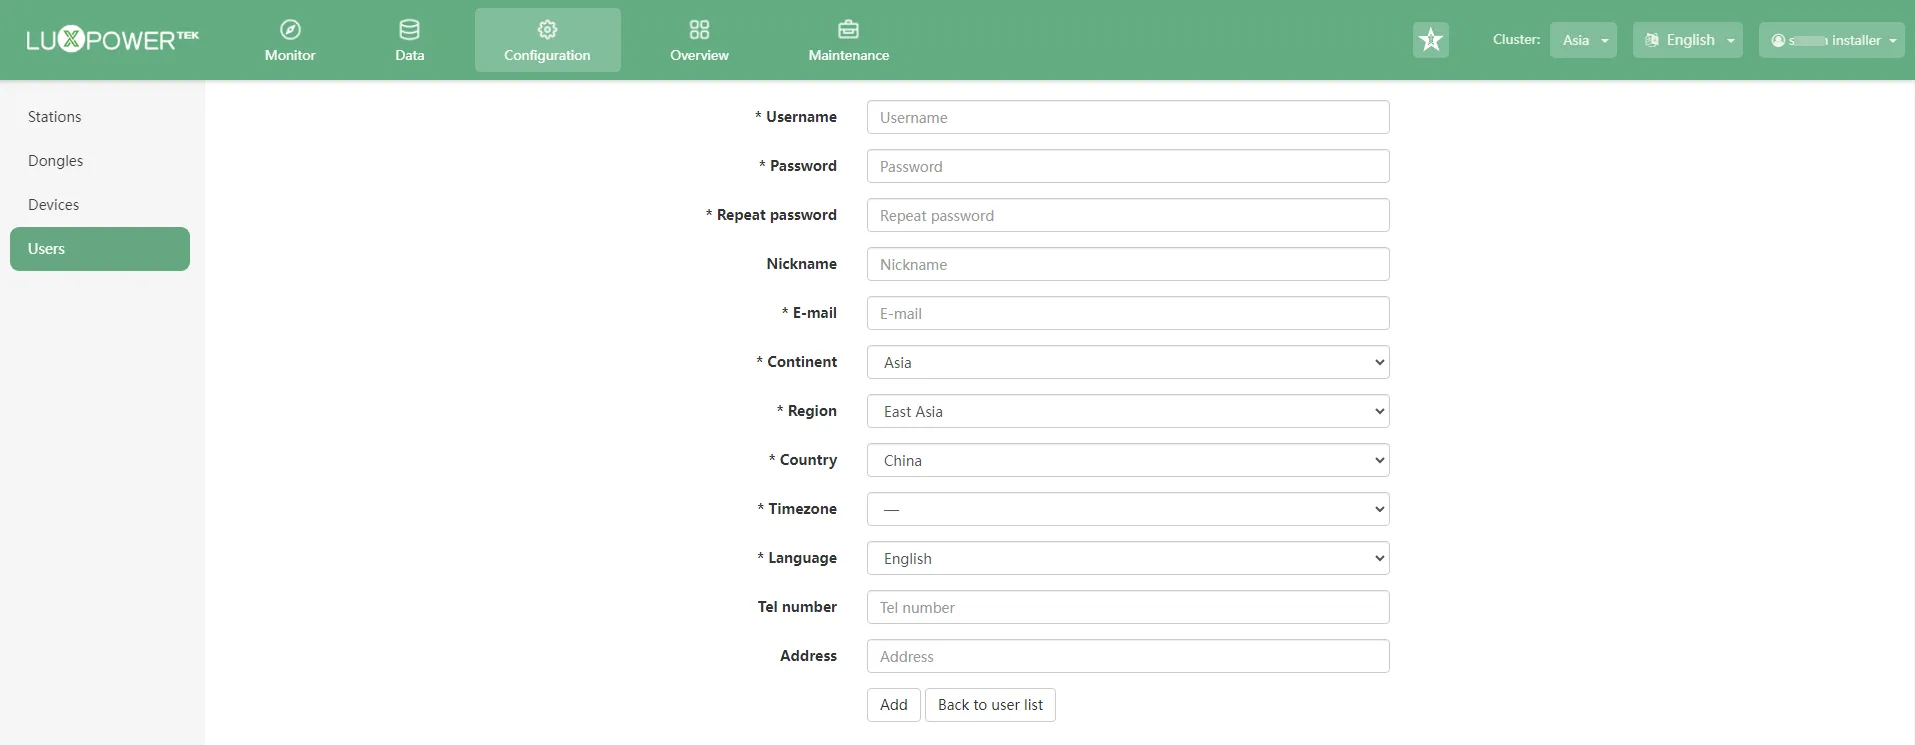This screenshot has width=1915, height=745.
Task: Focus the Username input field
Action: click(x=1127, y=117)
